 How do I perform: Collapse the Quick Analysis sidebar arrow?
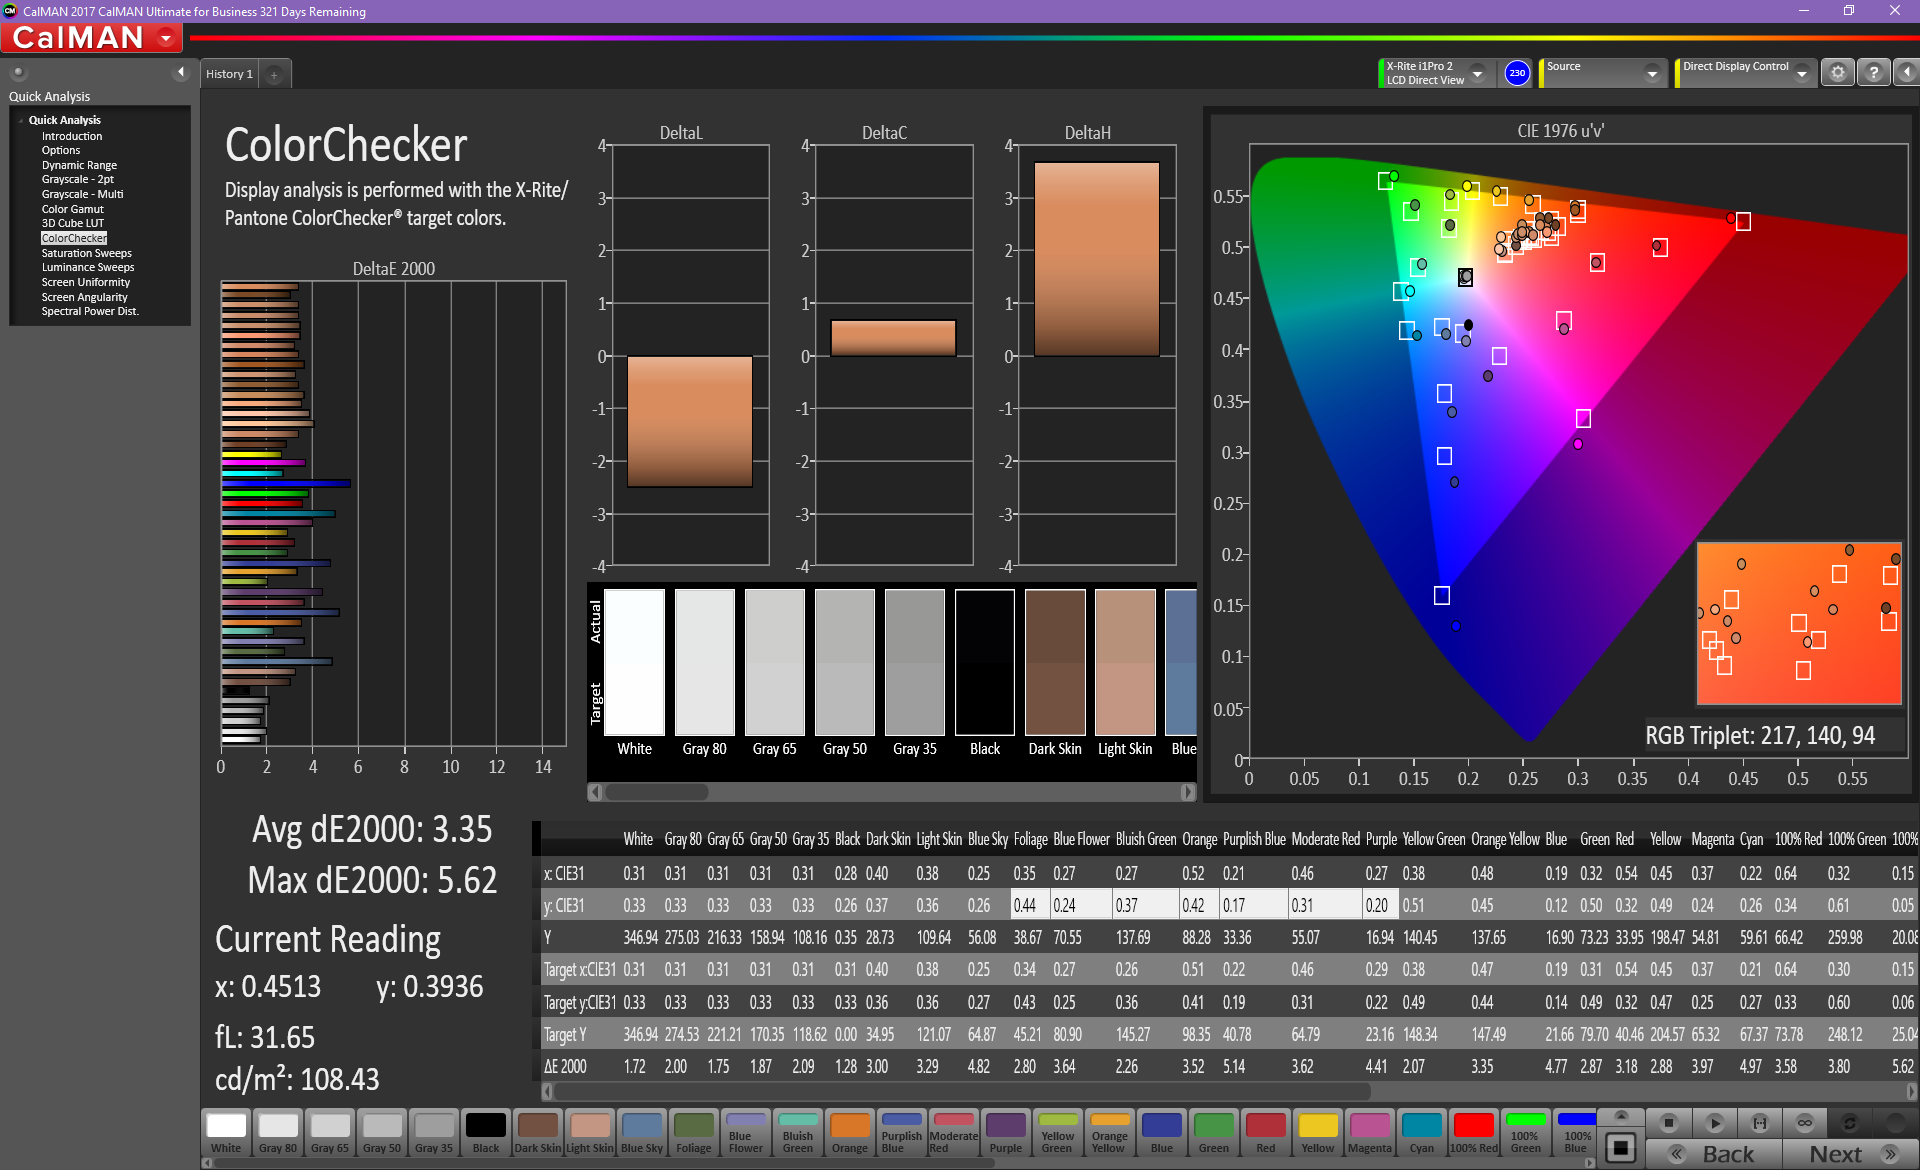click(181, 72)
